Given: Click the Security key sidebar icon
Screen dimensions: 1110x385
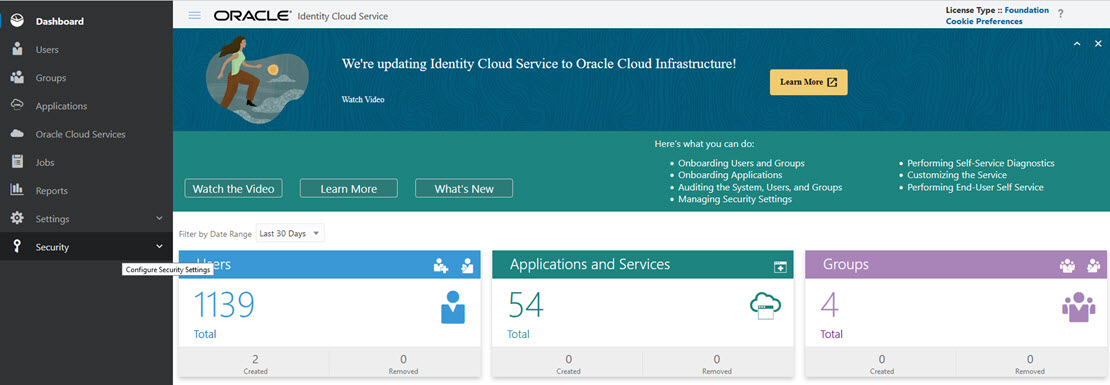Looking at the screenshot, I should coord(18,246).
